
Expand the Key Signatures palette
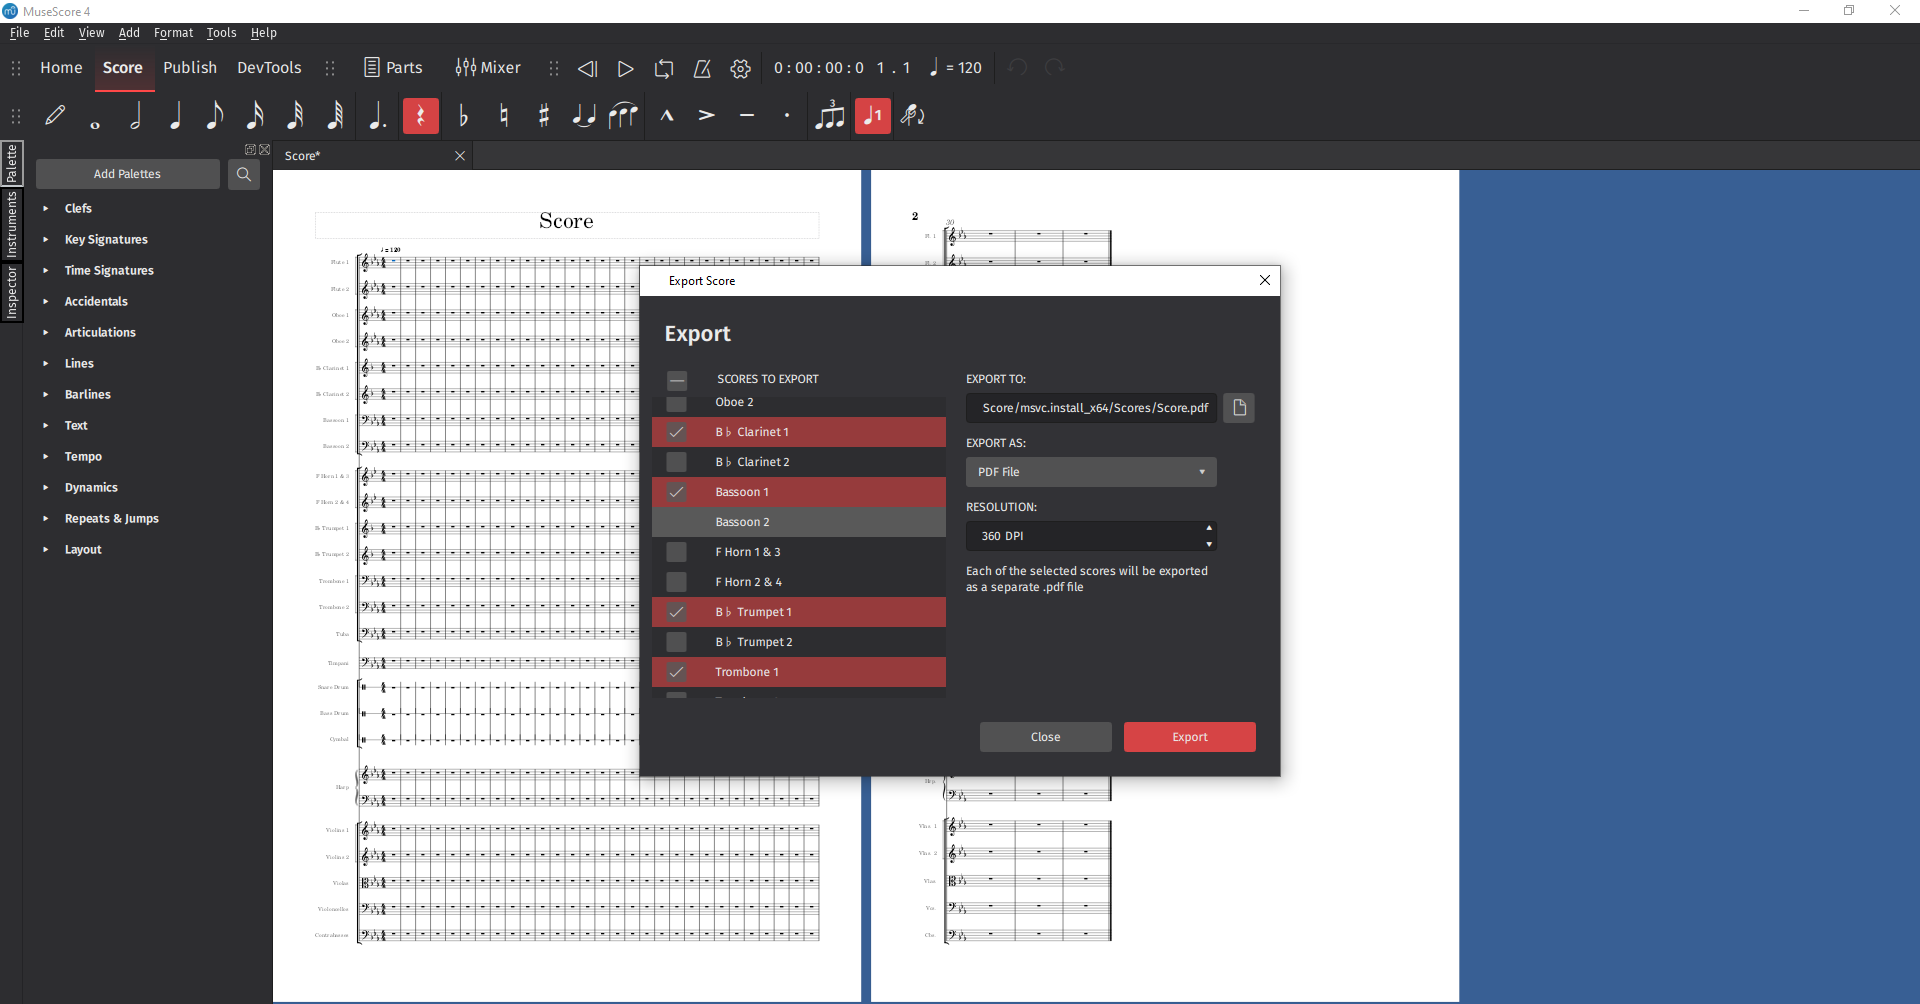pyautogui.click(x=46, y=240)
